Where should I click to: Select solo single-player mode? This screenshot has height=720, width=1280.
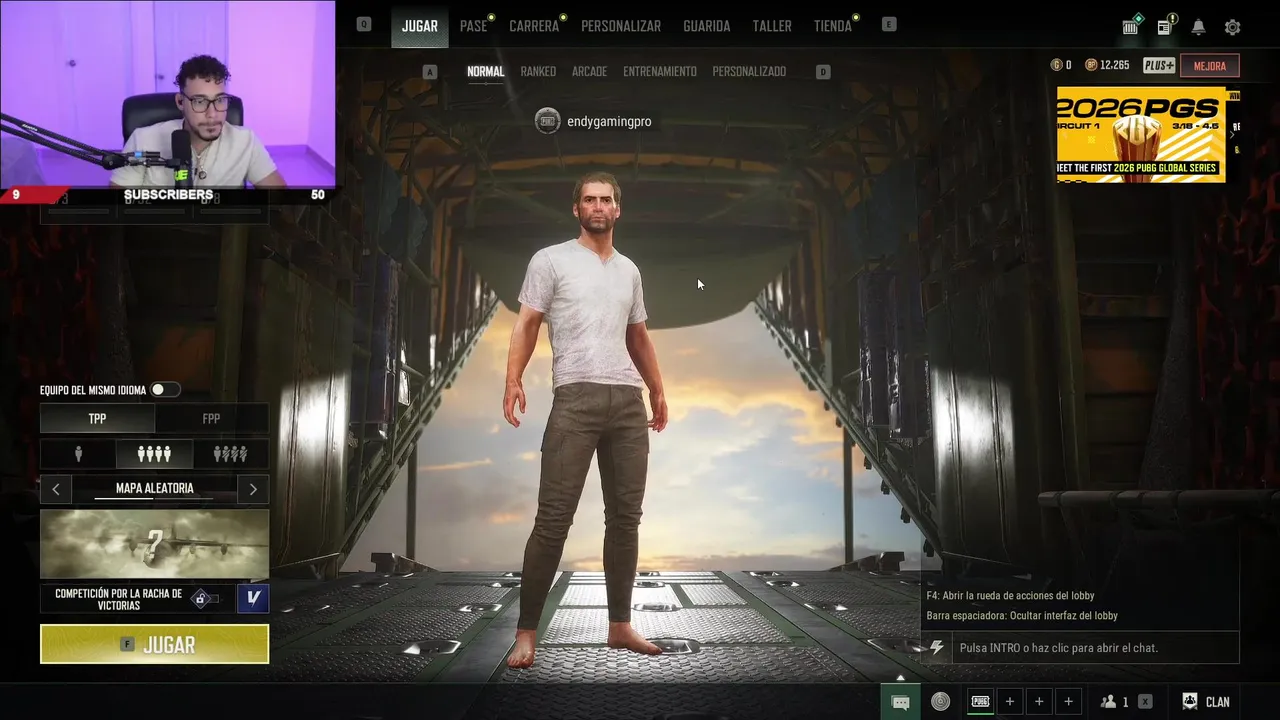pyautogui.click(x=78, y=454)
